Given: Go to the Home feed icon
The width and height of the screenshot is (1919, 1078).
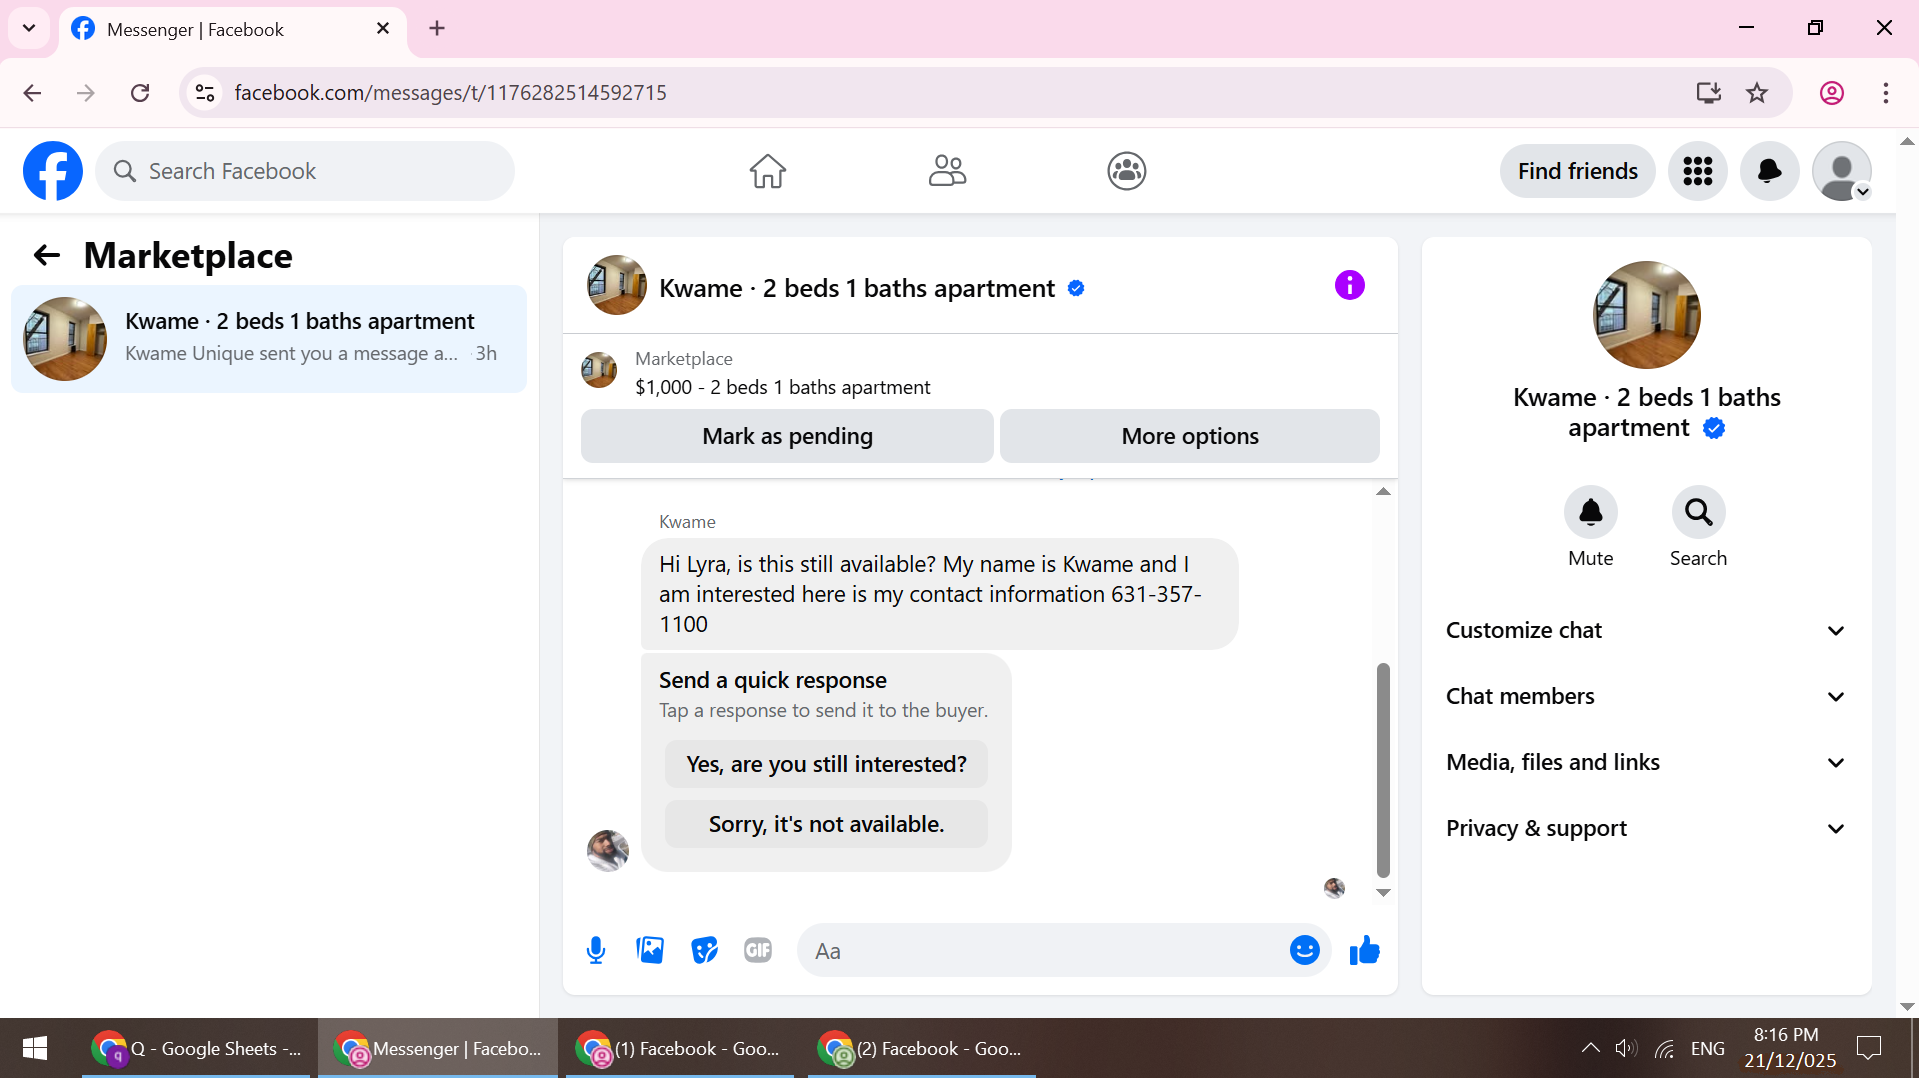Looking at the screenshot, I should point(768,171).
